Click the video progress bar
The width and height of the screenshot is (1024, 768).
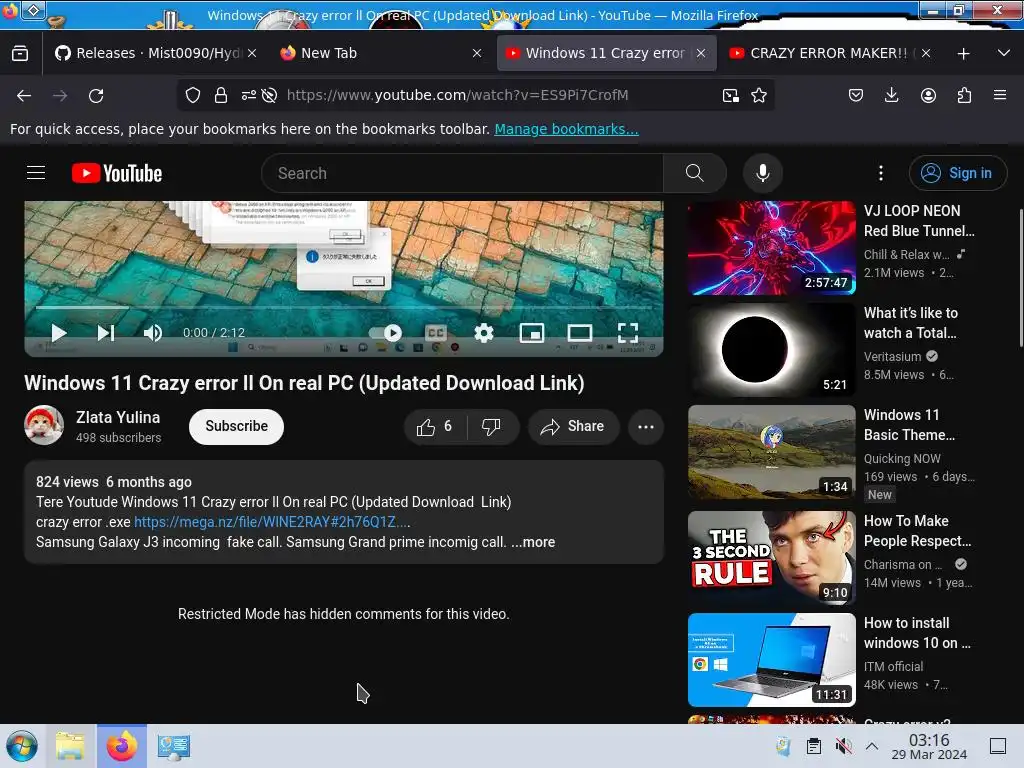[x=344, y=307]
